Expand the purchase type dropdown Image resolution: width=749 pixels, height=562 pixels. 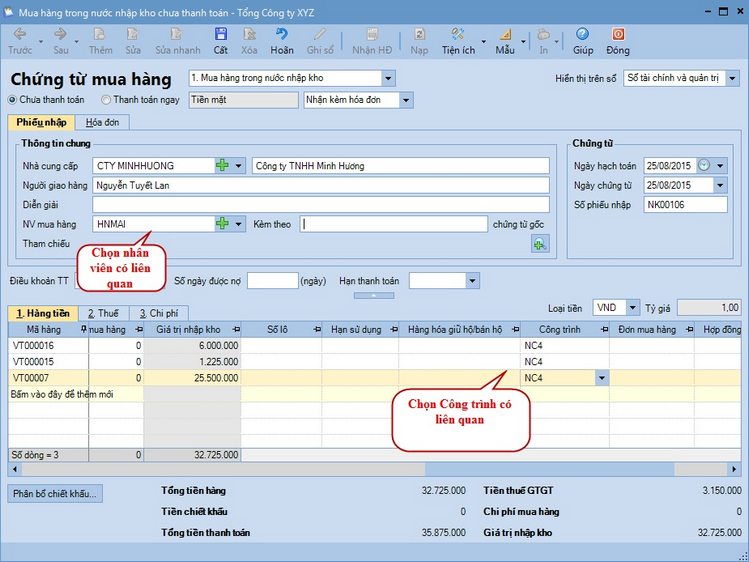tap(388, 78)
